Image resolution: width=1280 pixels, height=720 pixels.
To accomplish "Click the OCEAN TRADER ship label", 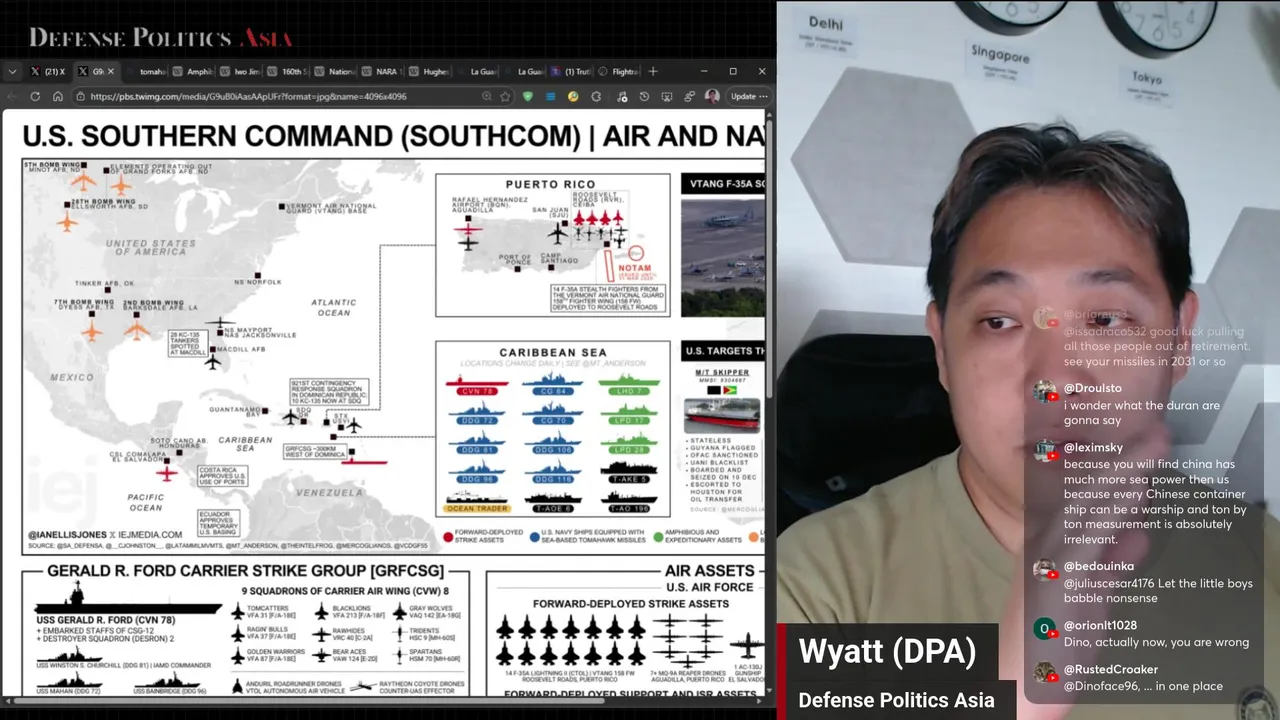I will tap(476, 508).
